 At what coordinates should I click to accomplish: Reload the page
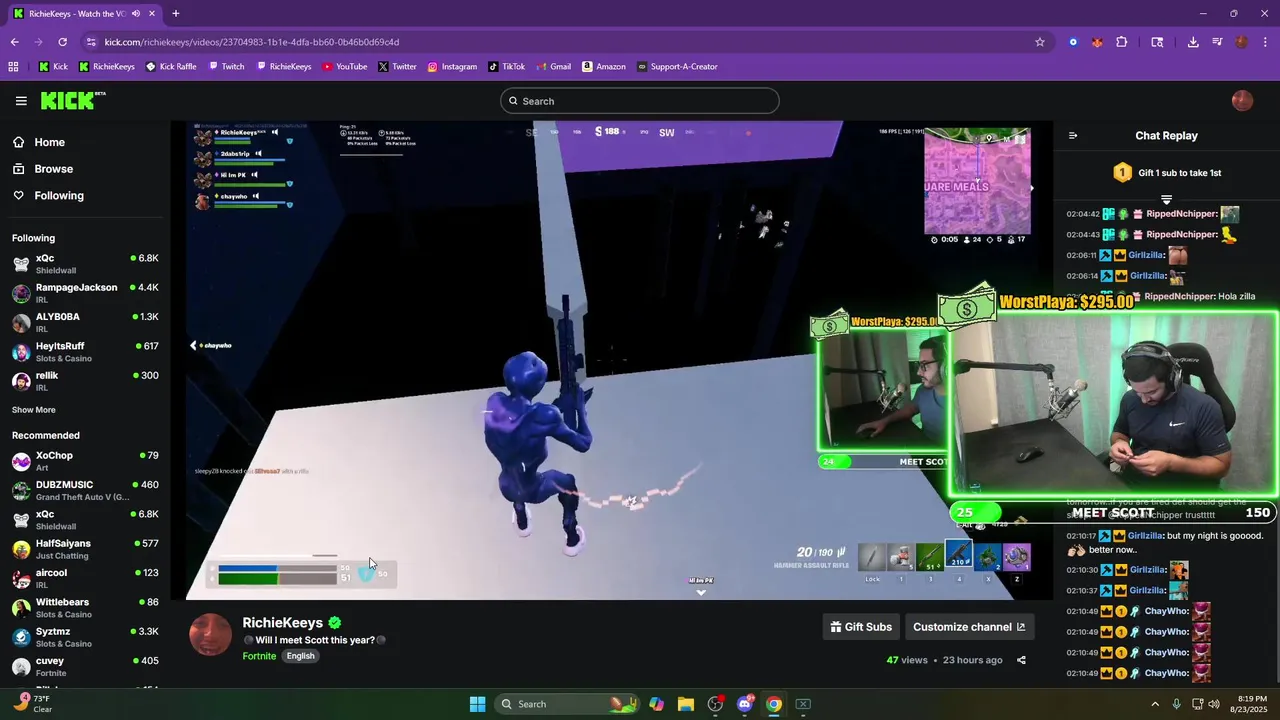63,42
